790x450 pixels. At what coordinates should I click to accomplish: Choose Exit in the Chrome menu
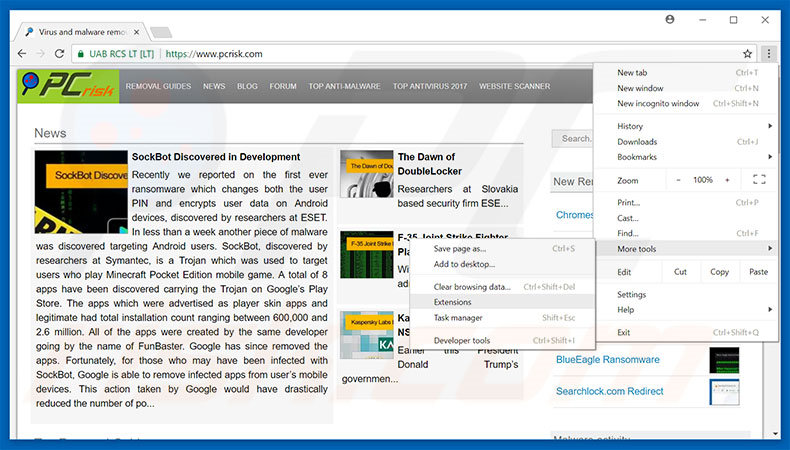(x=687, y=332)
